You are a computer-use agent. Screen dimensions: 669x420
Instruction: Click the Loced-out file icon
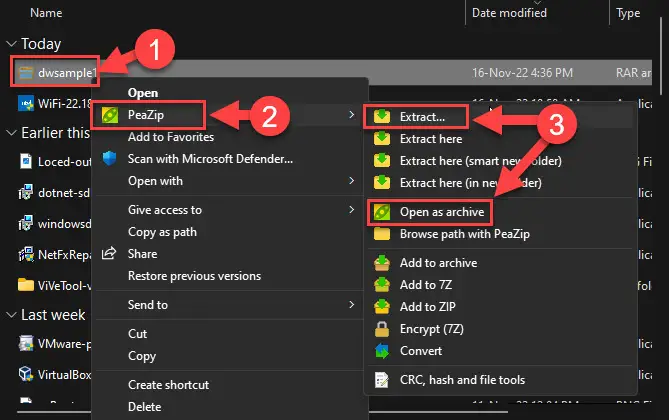(26, 161)
